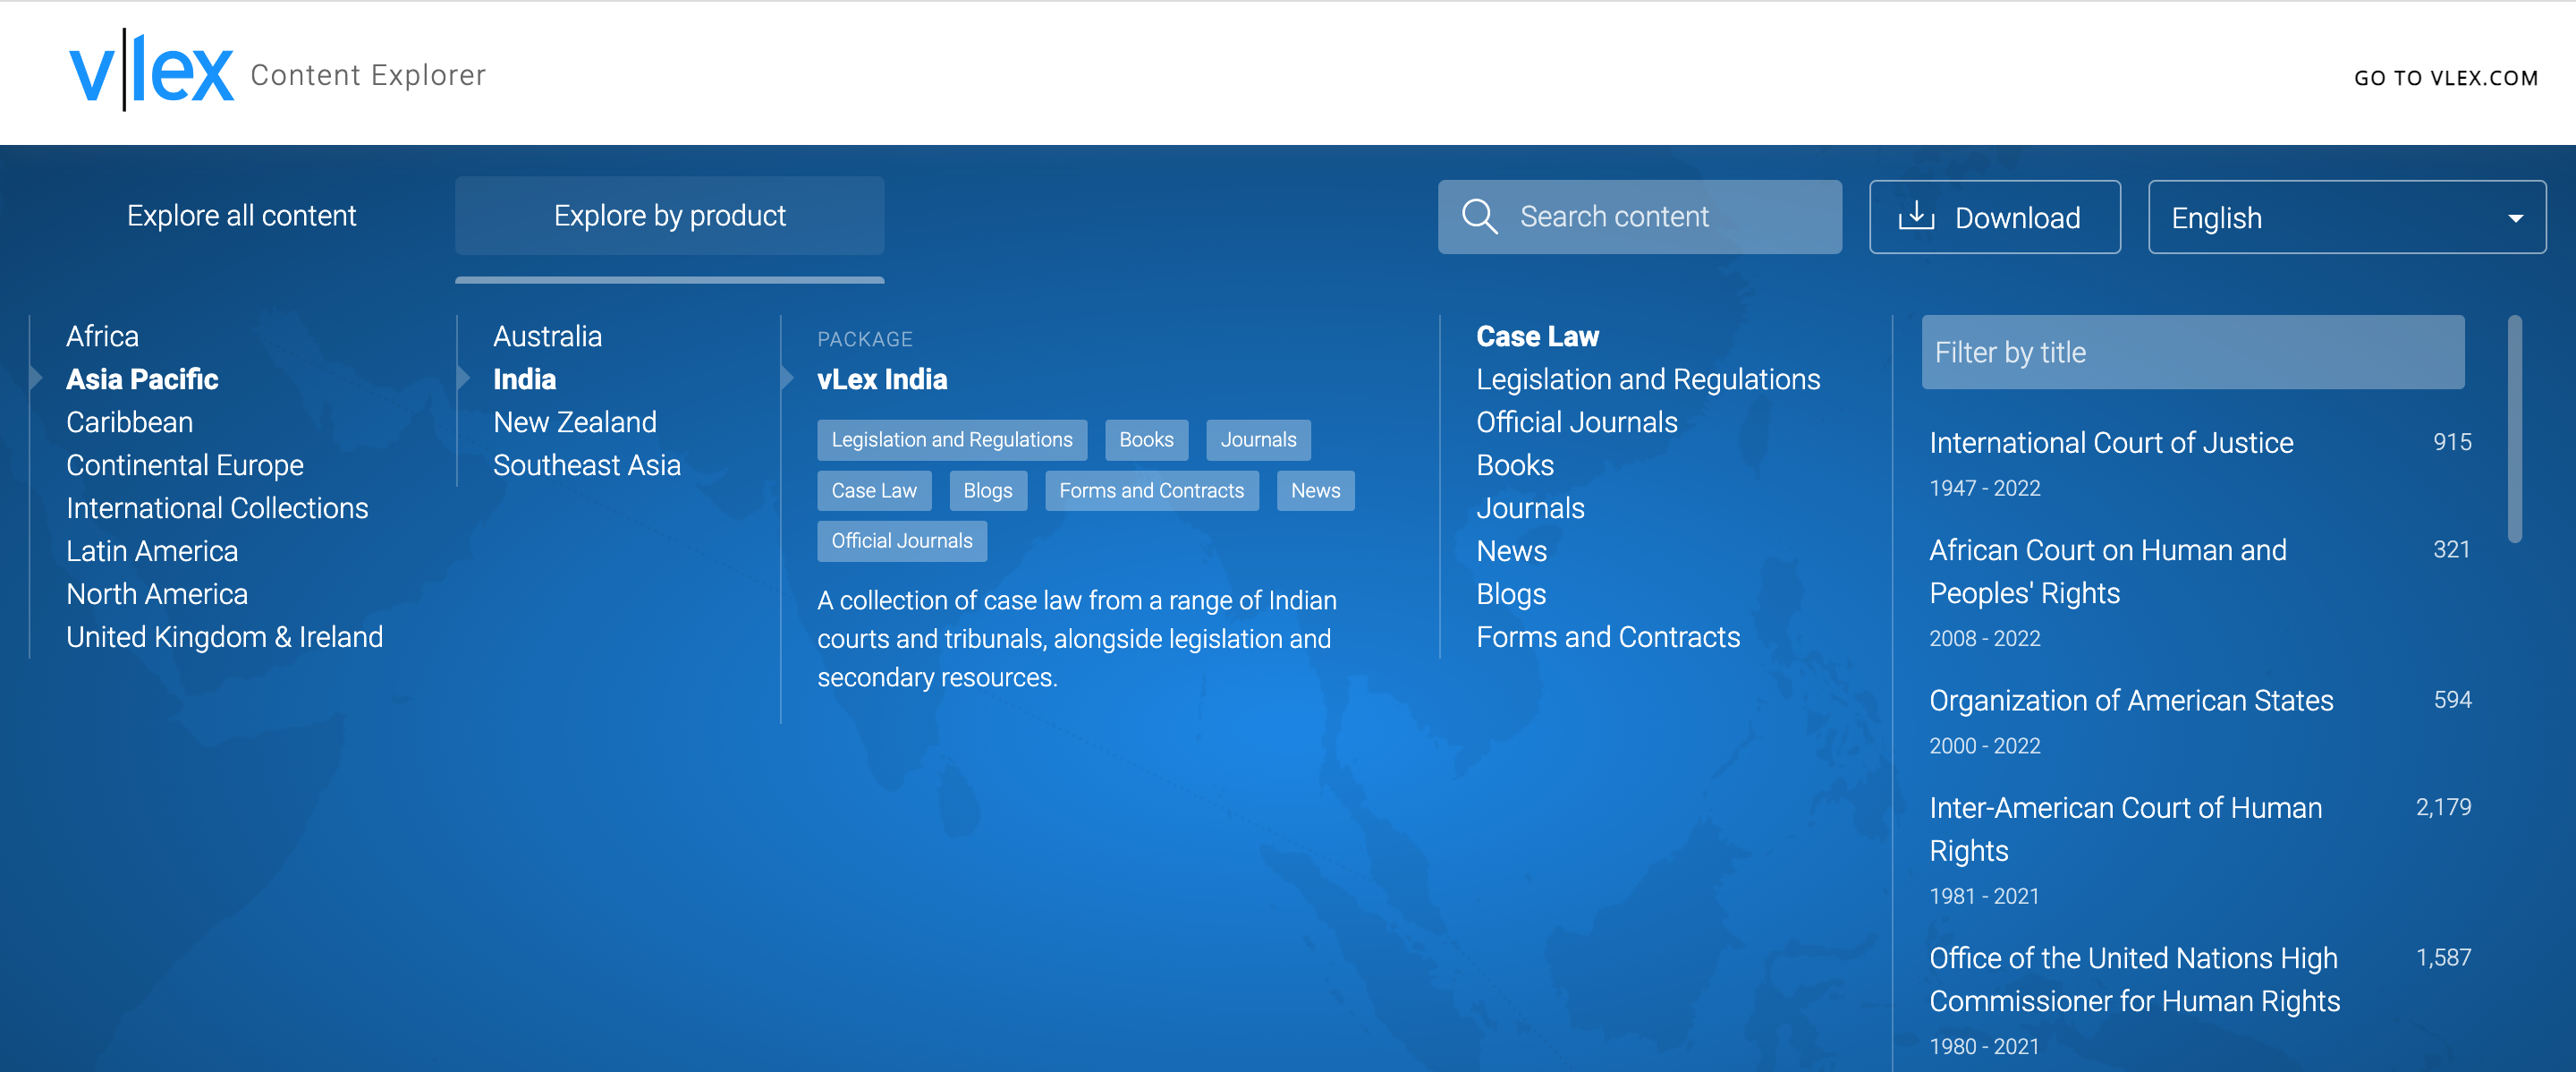
Task: Select Case Law content type
Action: [x=1537, y=336]
